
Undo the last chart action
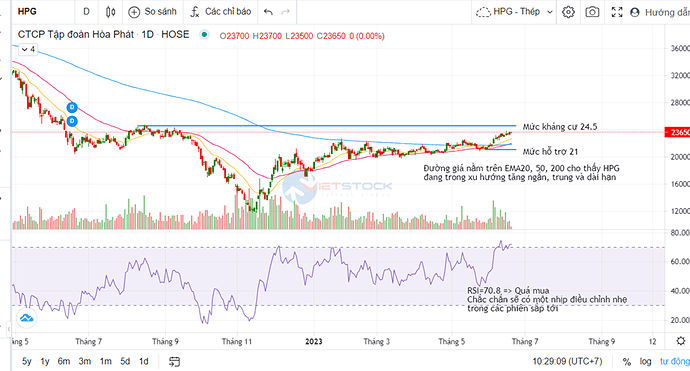268,12
